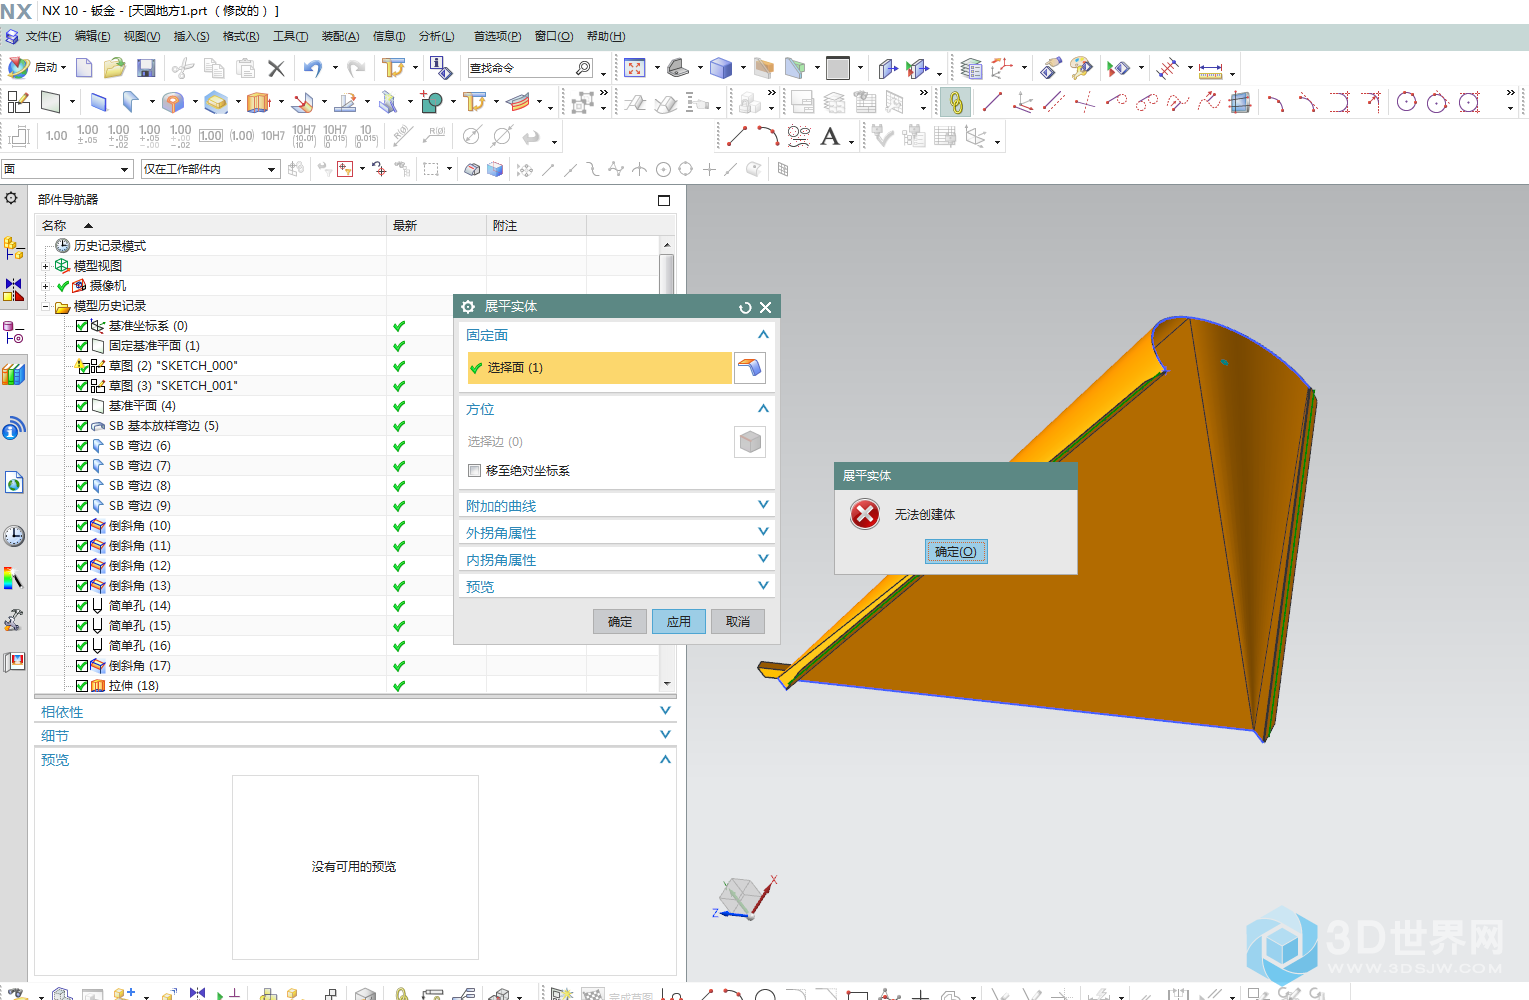Open the History clock sidebar icon
This screenshot has width=1529, height=1000.
(13, 535)
